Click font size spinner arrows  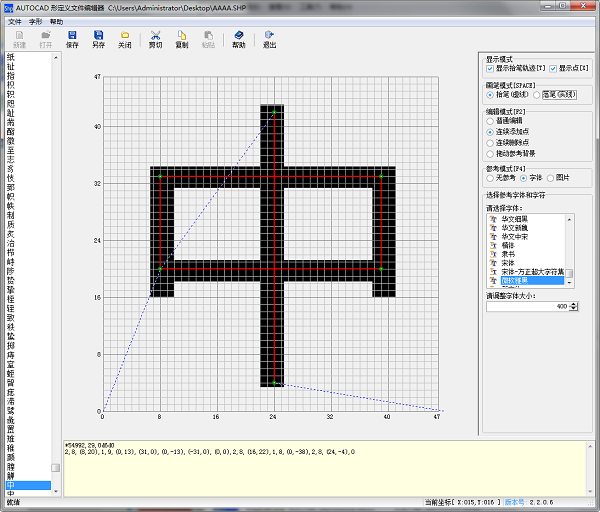point(574,305)
